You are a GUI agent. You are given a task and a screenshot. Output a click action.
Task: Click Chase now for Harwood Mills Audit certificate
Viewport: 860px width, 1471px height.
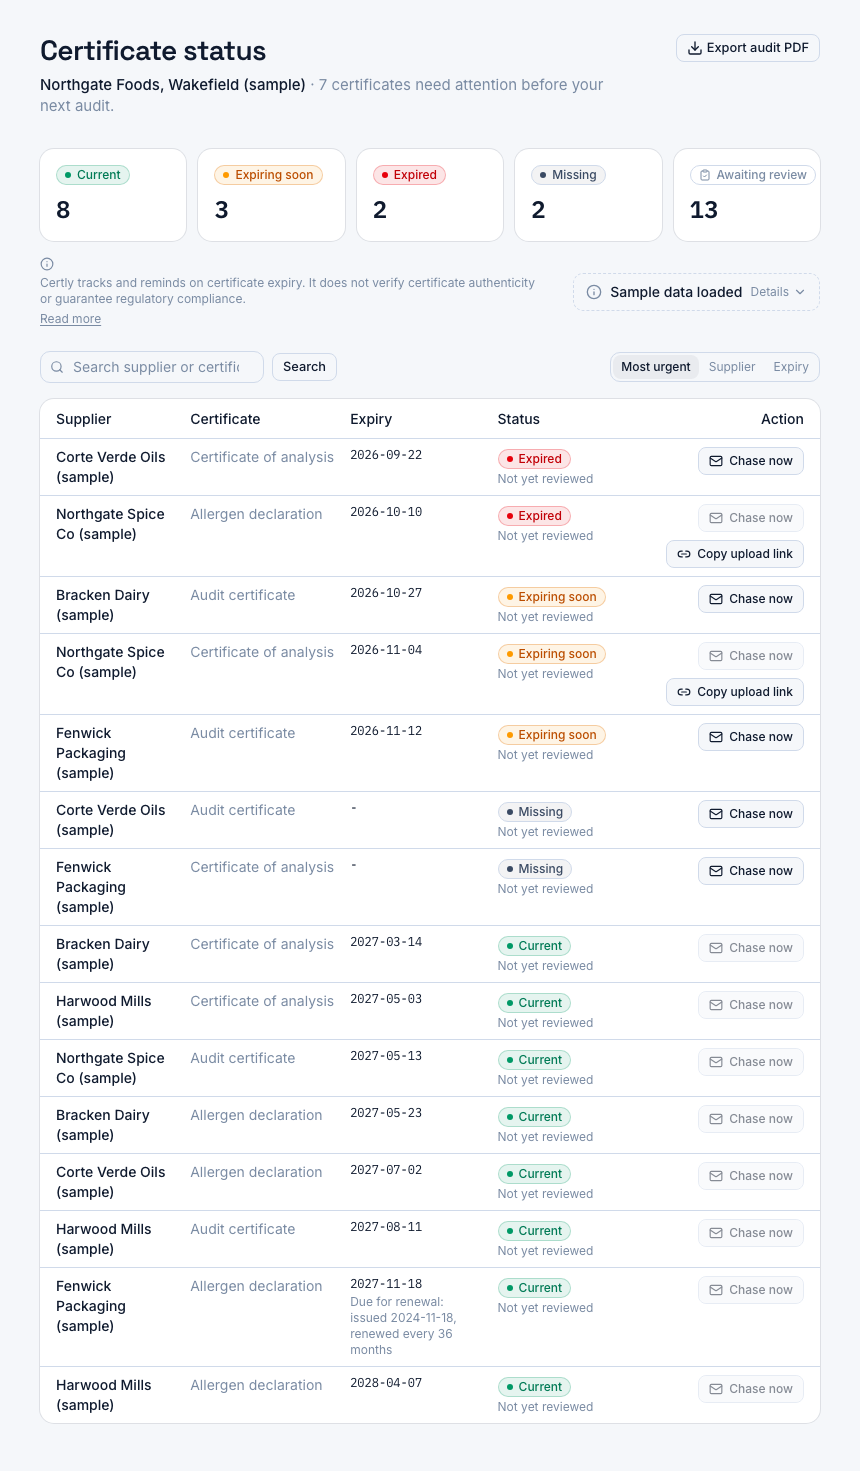(751, 1233)
